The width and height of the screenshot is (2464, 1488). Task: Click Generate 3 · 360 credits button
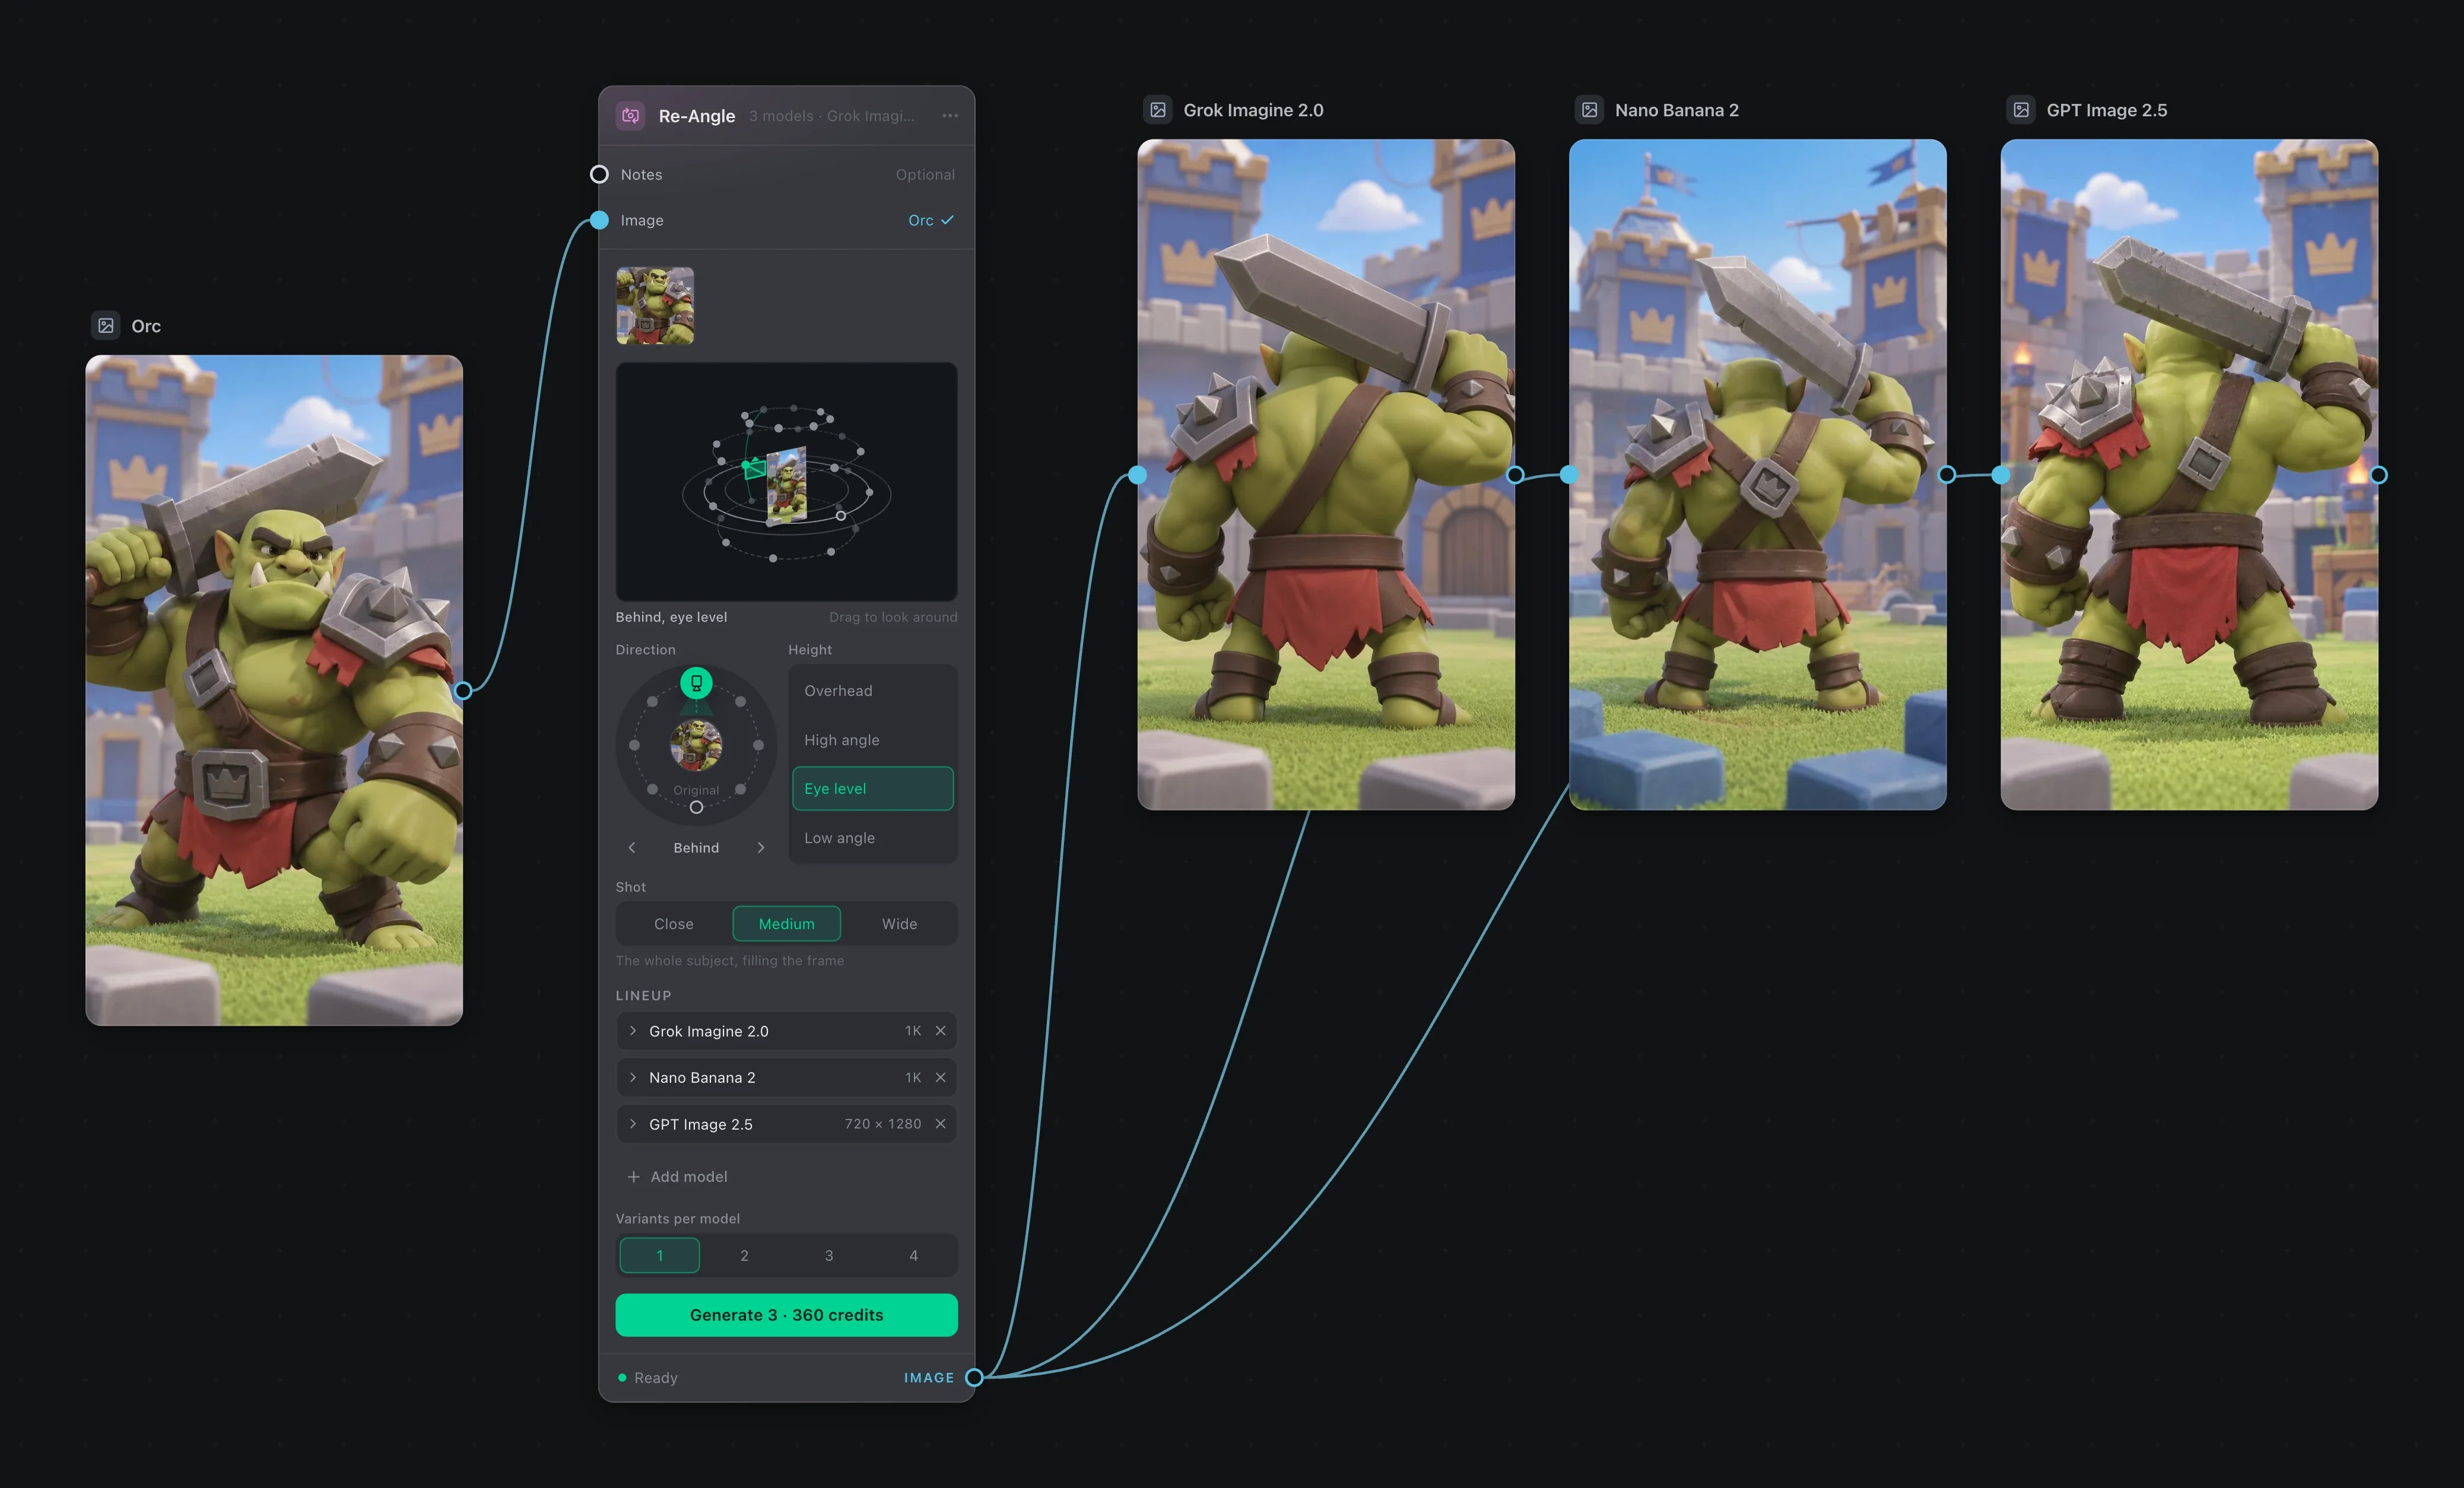(787, 1315)
